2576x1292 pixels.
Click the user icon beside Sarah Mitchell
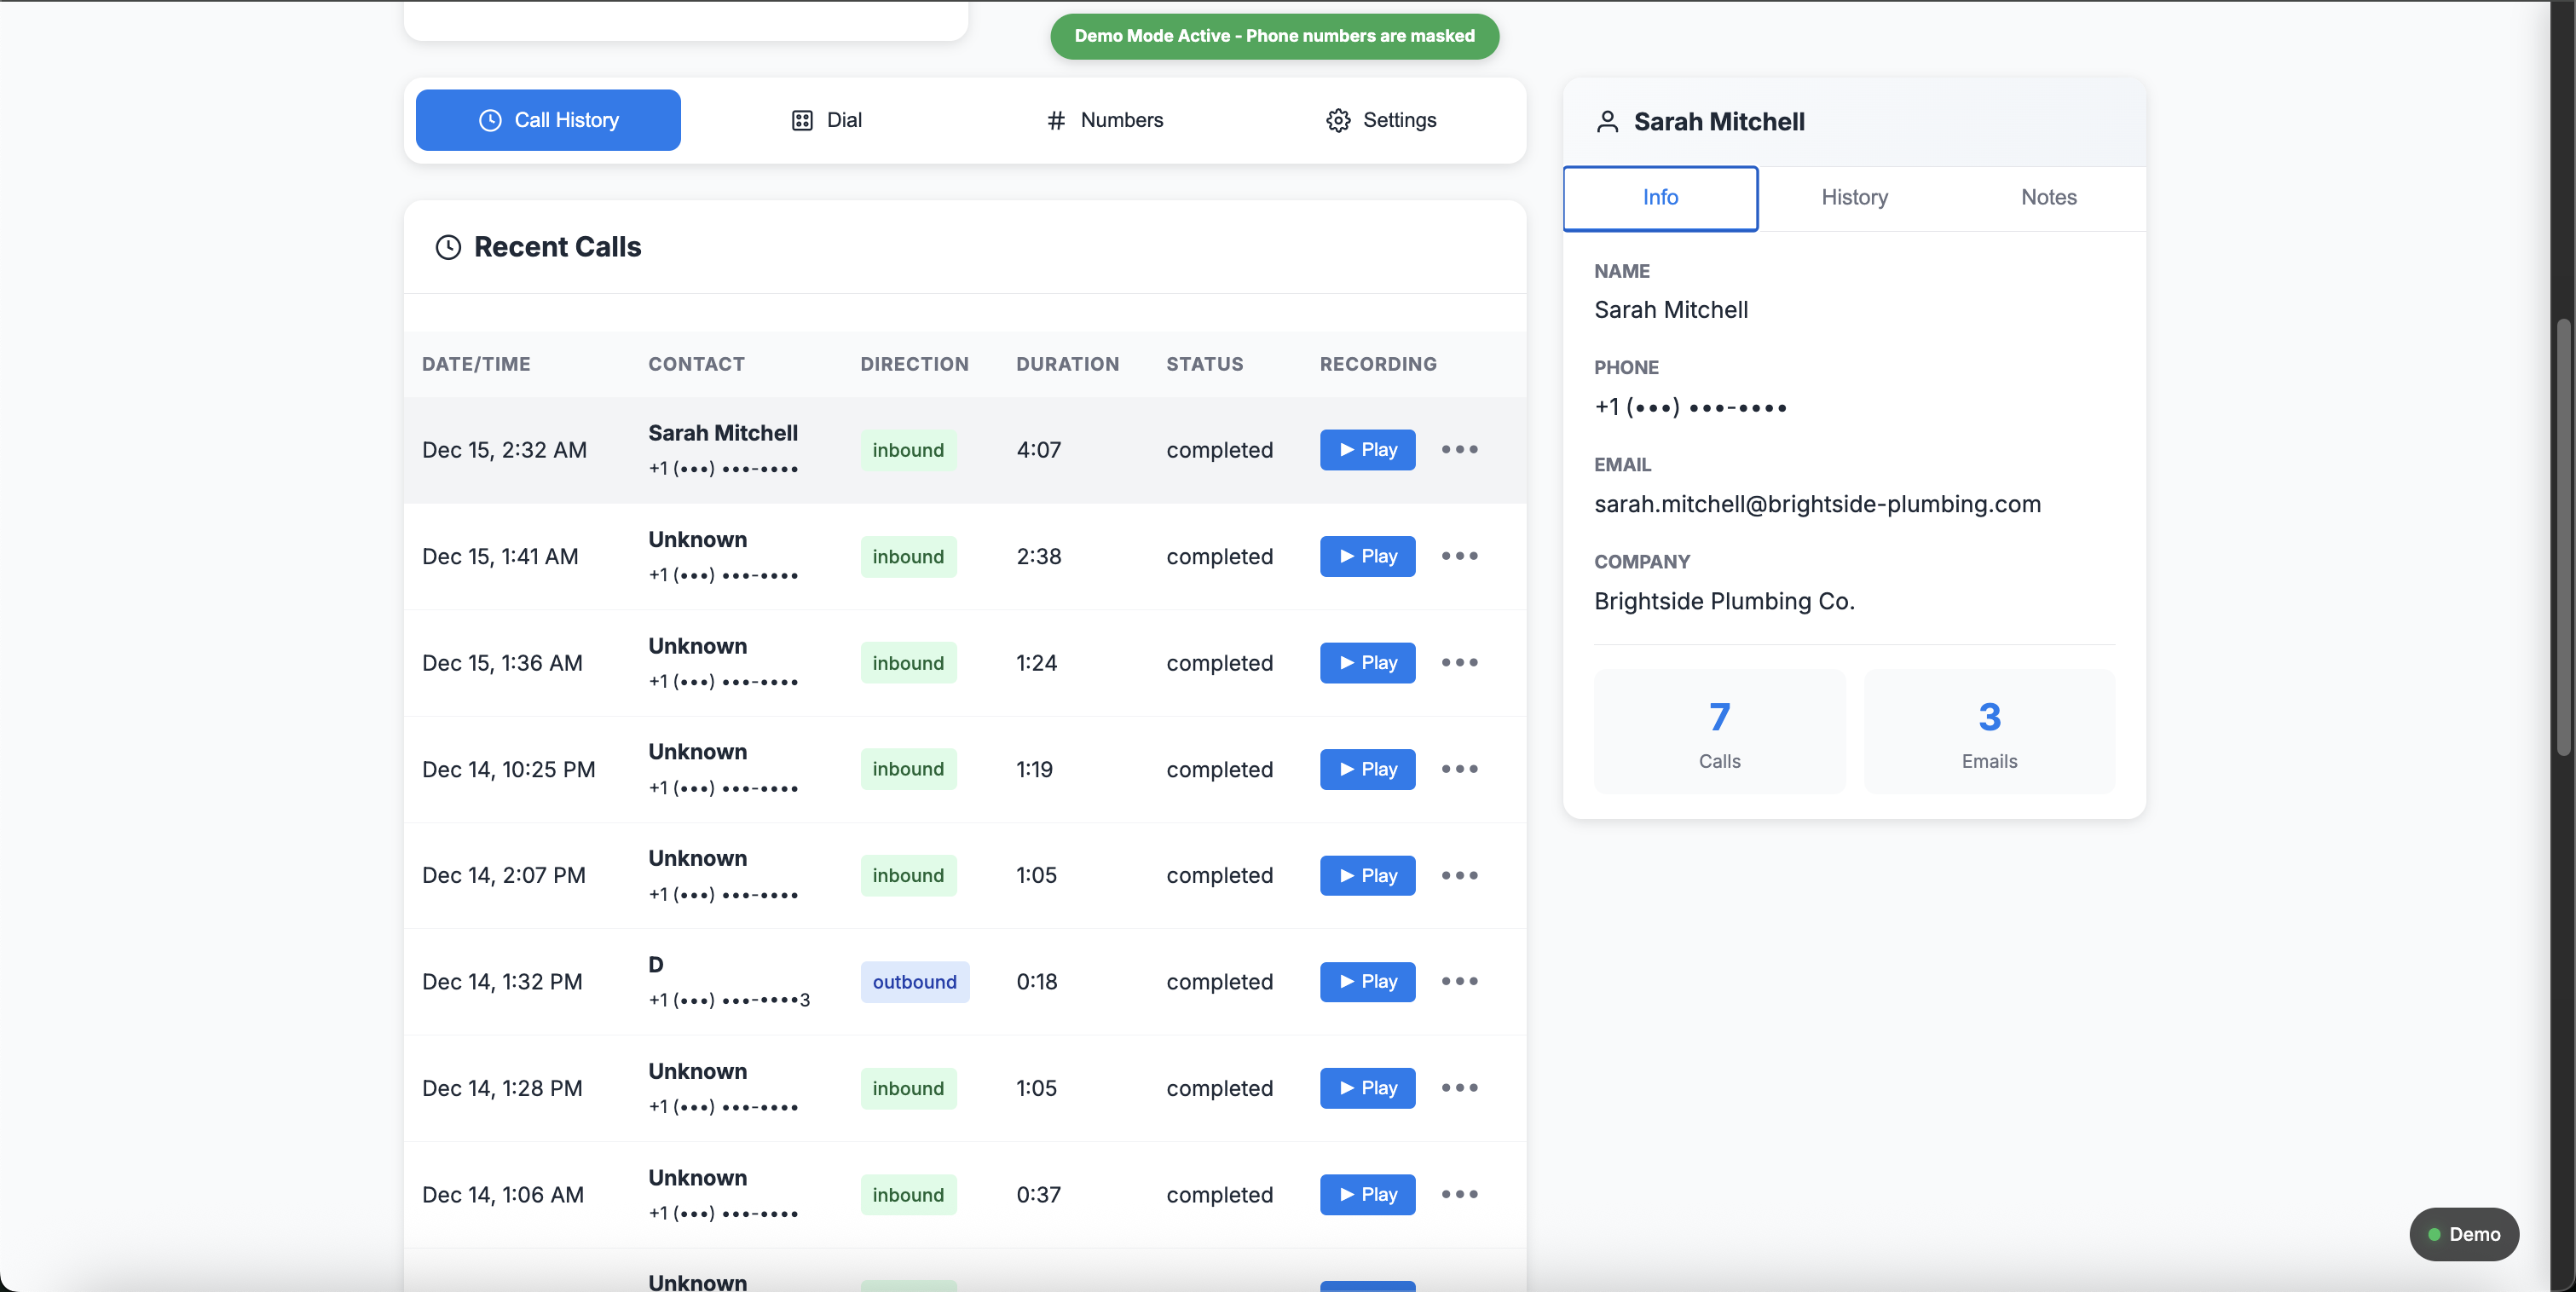(x=1607, y=121)
